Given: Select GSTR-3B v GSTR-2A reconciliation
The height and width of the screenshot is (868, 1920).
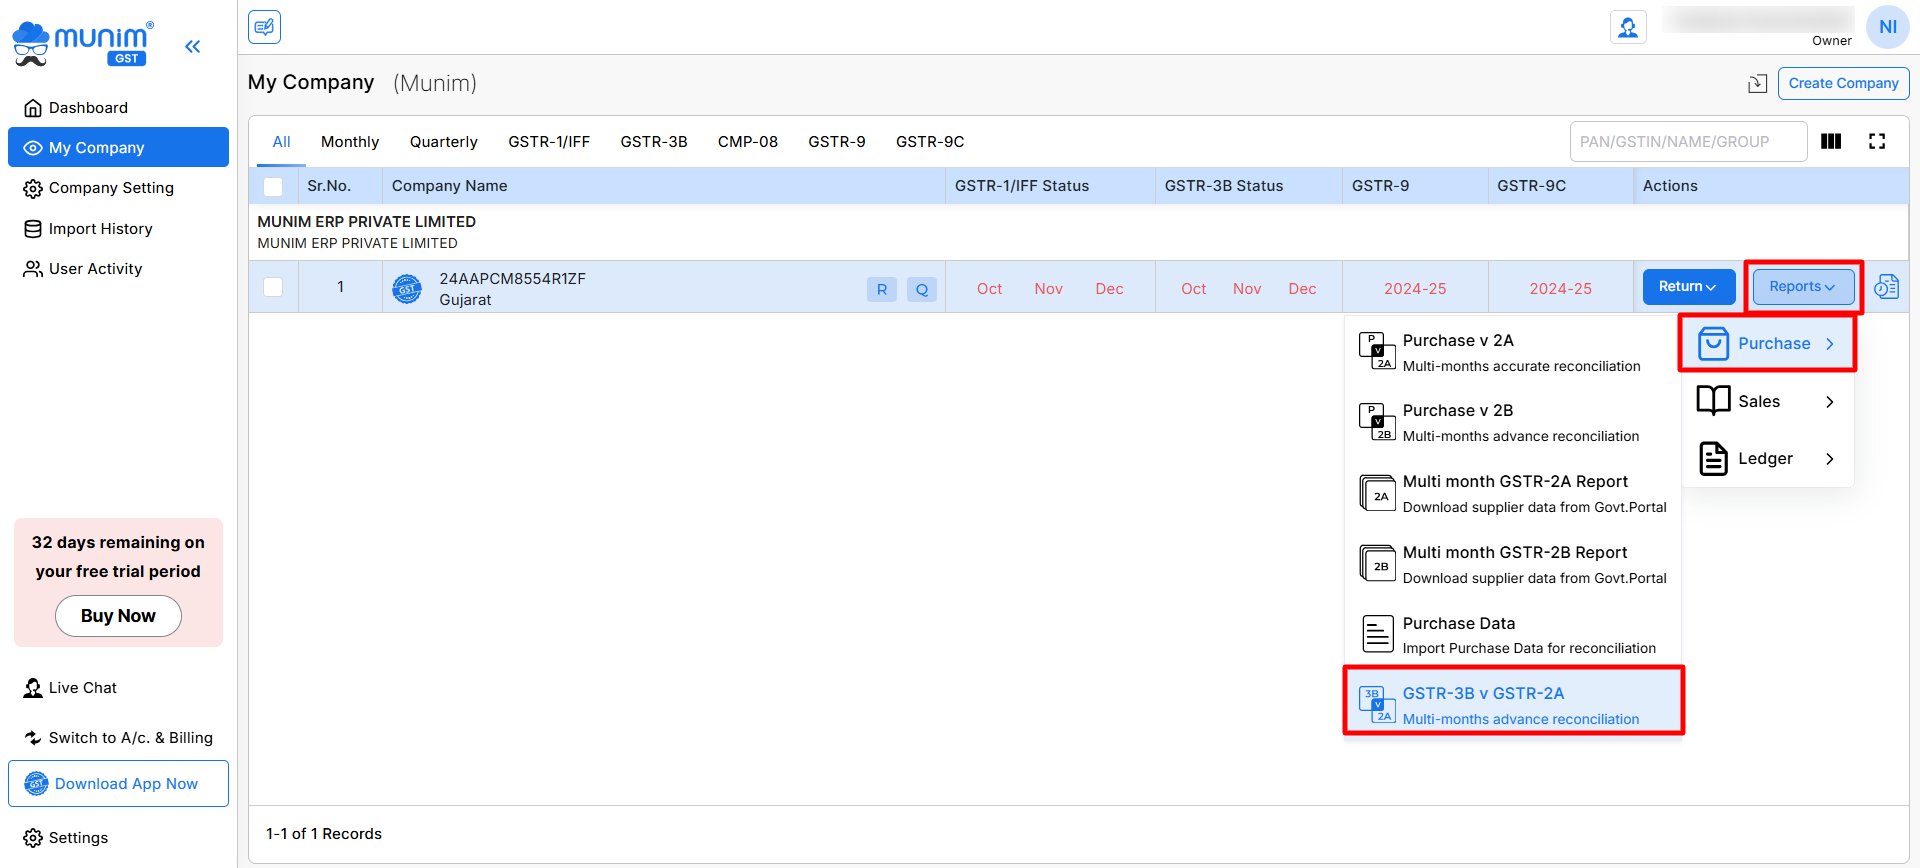Looking at the screenshot, I should [x=1513, y=705].
